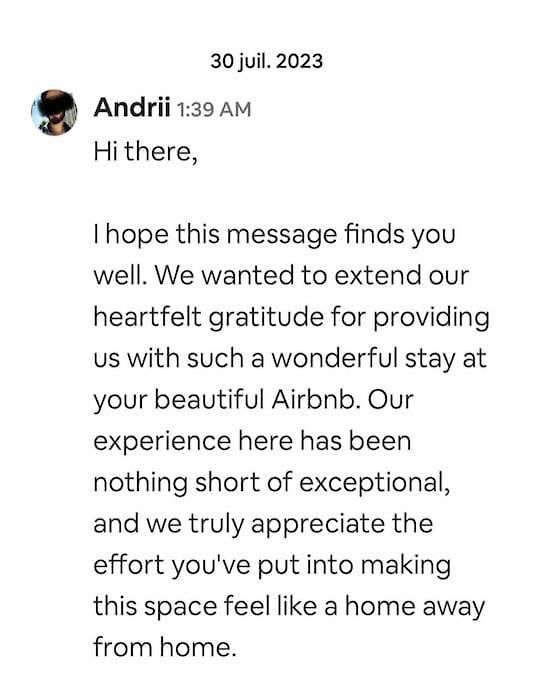
Task: Select the 'Hi there,' greeting line
Action: coord(145,152)
